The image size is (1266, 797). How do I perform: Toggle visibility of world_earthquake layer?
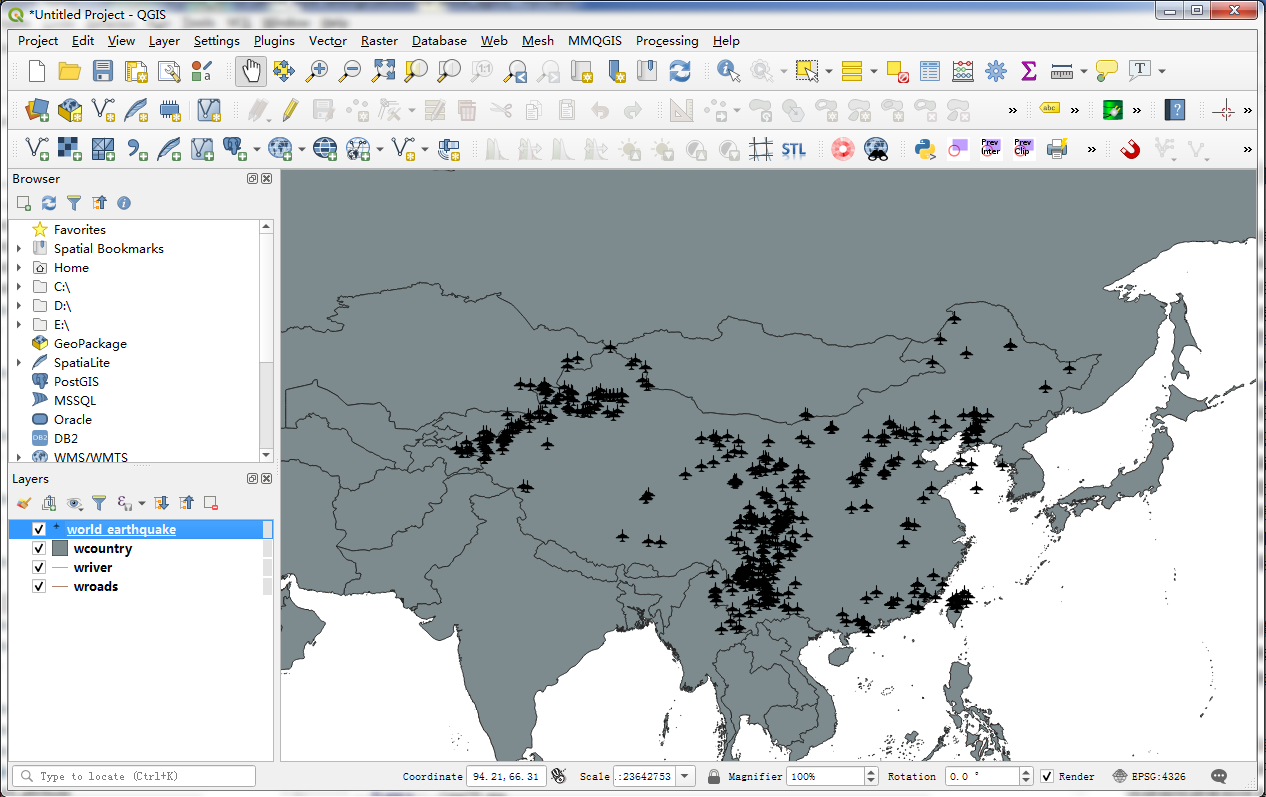coord(39,529)
